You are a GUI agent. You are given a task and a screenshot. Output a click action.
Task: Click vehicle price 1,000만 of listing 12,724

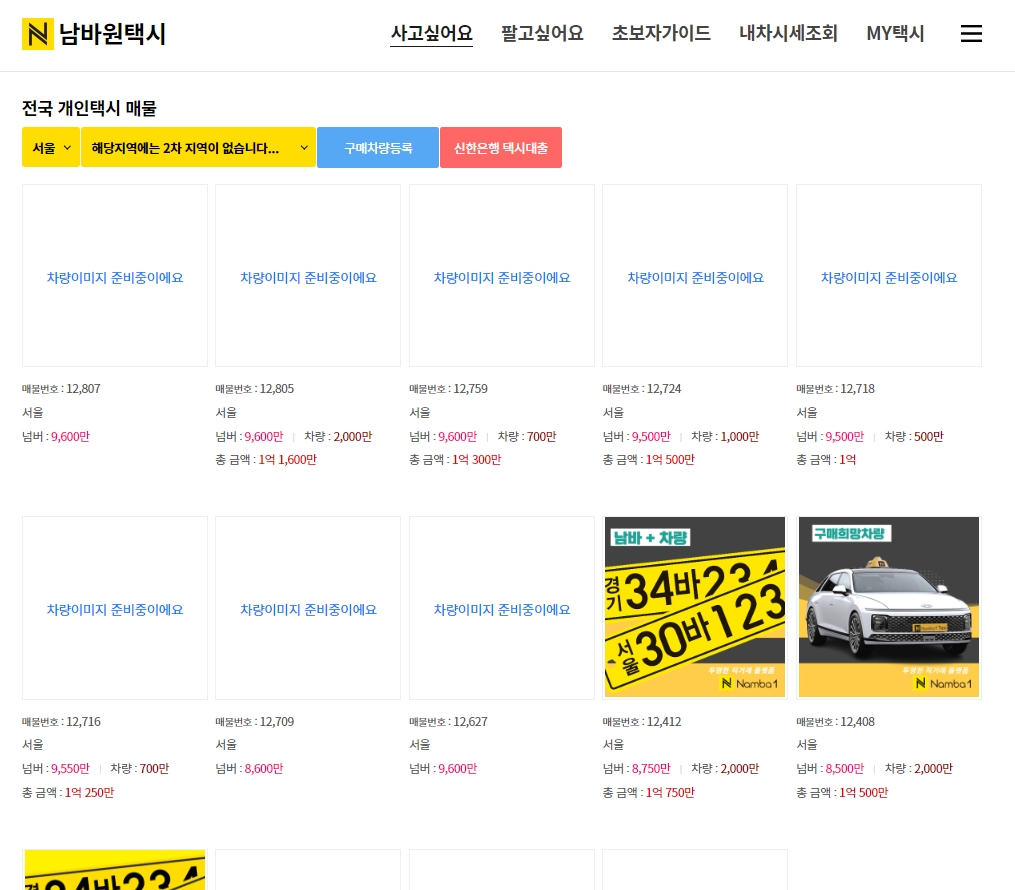coord(740,437)
